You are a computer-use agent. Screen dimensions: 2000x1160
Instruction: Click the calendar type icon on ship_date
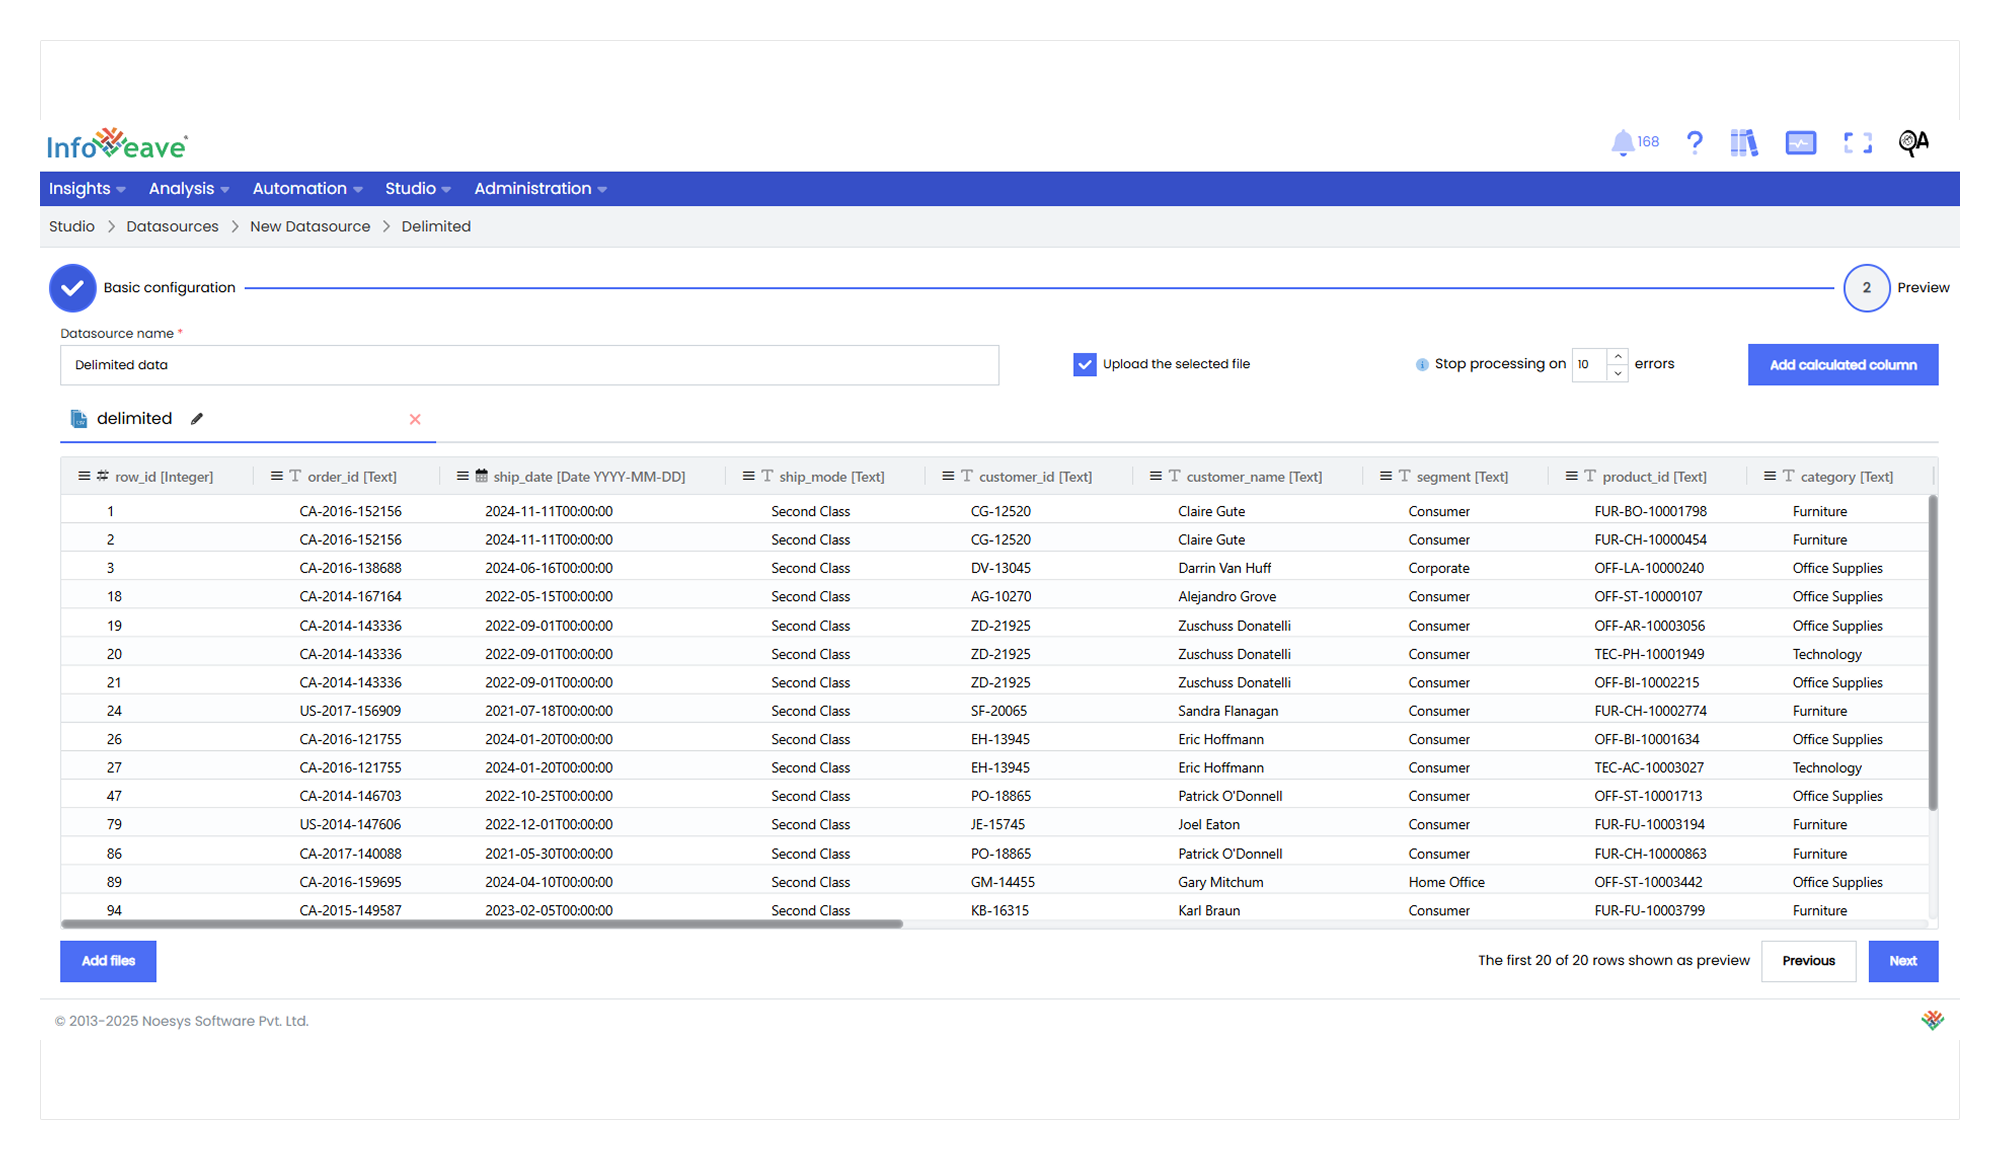(482, 476)
